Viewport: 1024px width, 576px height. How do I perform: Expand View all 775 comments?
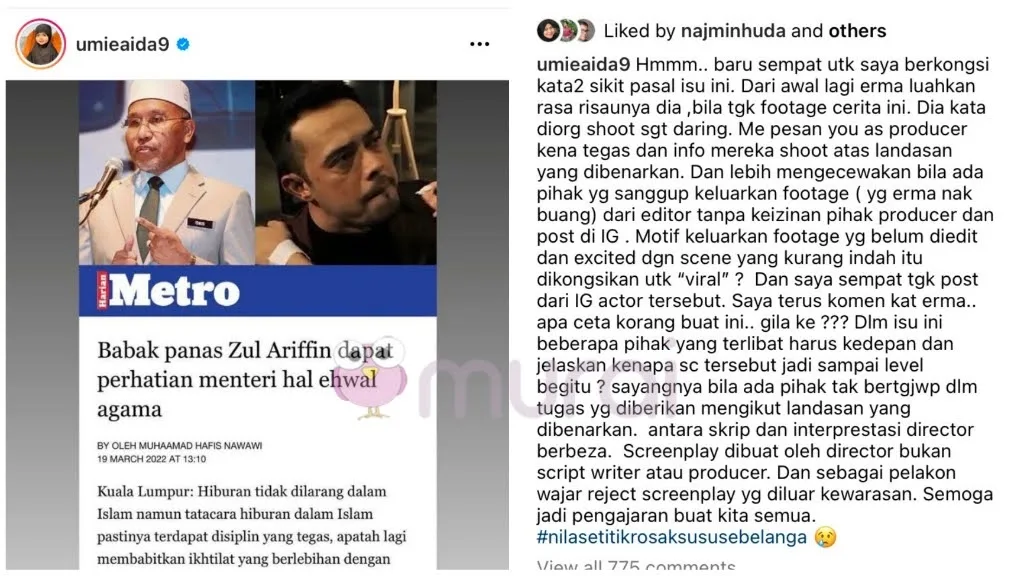636,566
